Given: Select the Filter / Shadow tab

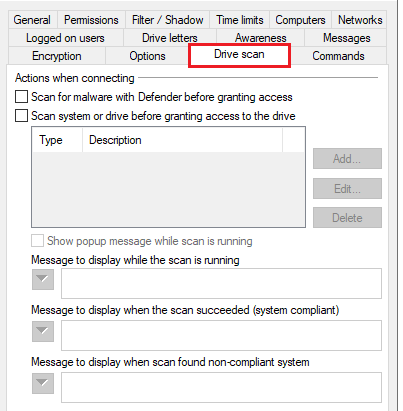Looking at the screenshot, I should click(x=167, y=20).
